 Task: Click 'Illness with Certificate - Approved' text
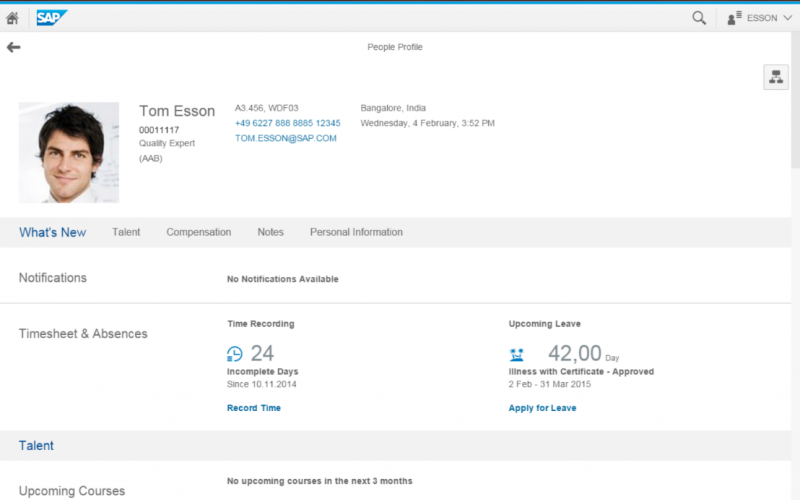pos(581,372)
